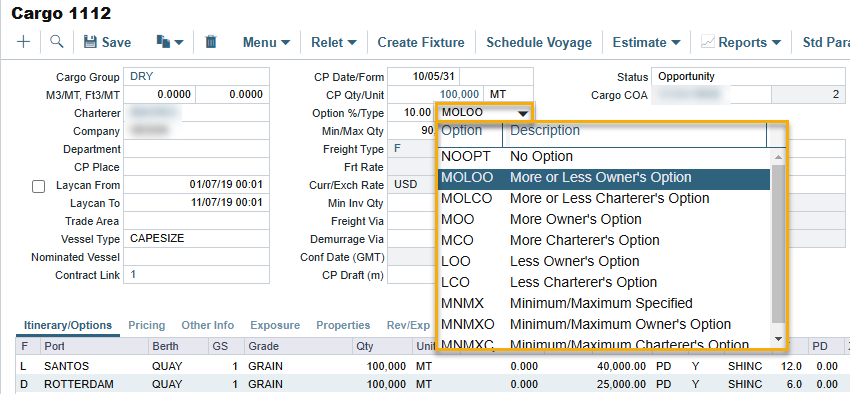
Task: Open the magnifier search icon
Action: click(57, 42)
